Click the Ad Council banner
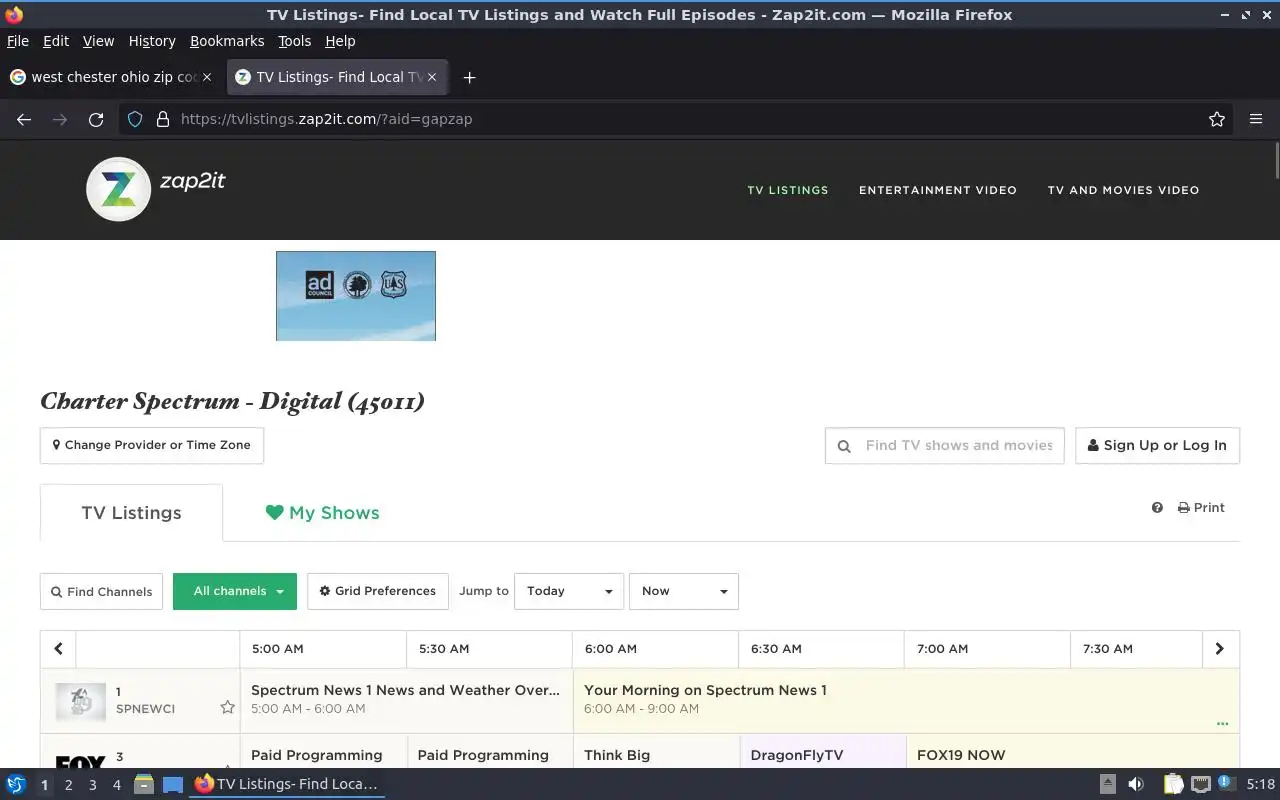Viewport: 1280px width, 800px height. 356,296
